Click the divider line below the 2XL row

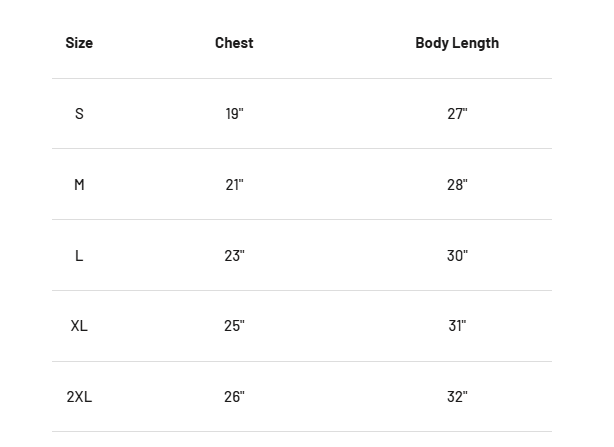[302, 432]
